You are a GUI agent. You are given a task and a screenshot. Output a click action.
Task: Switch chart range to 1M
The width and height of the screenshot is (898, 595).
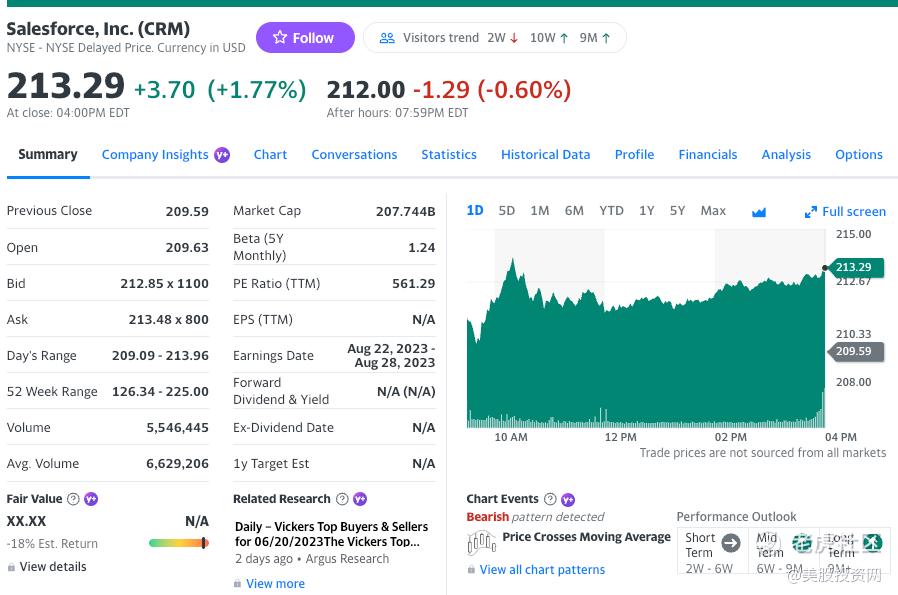pos(540,211)
